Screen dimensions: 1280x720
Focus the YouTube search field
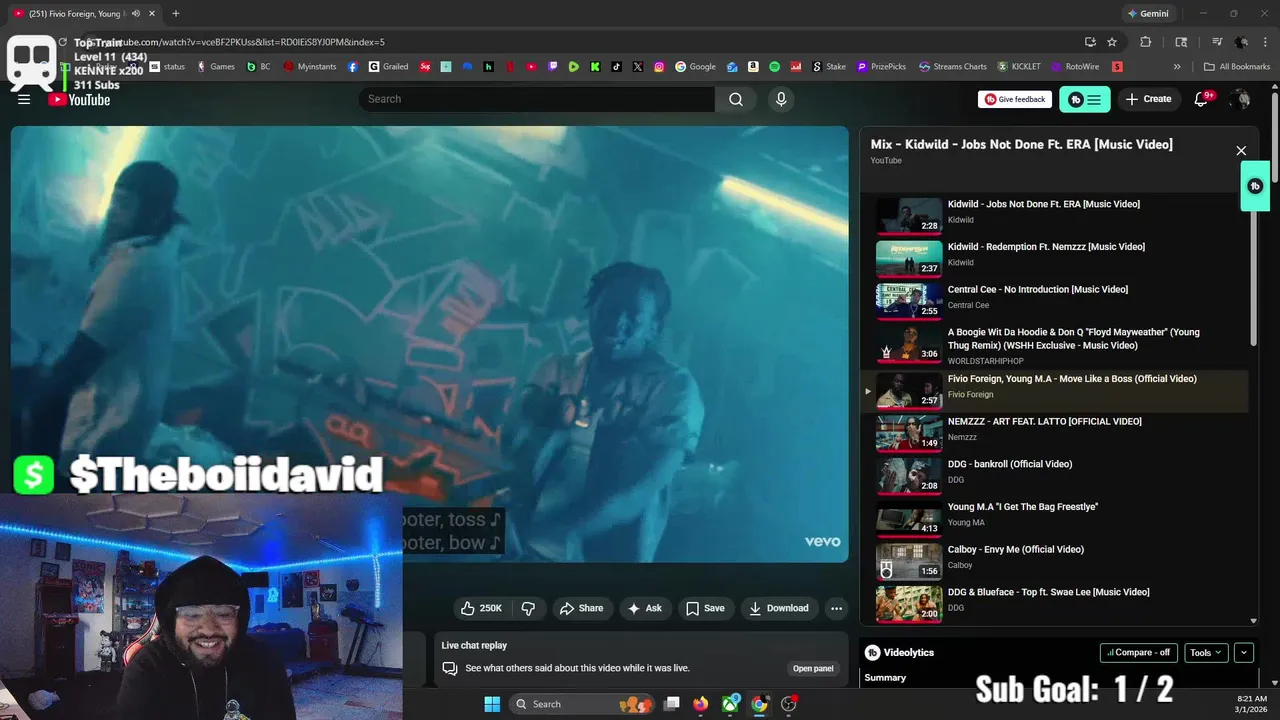[537, 99]
